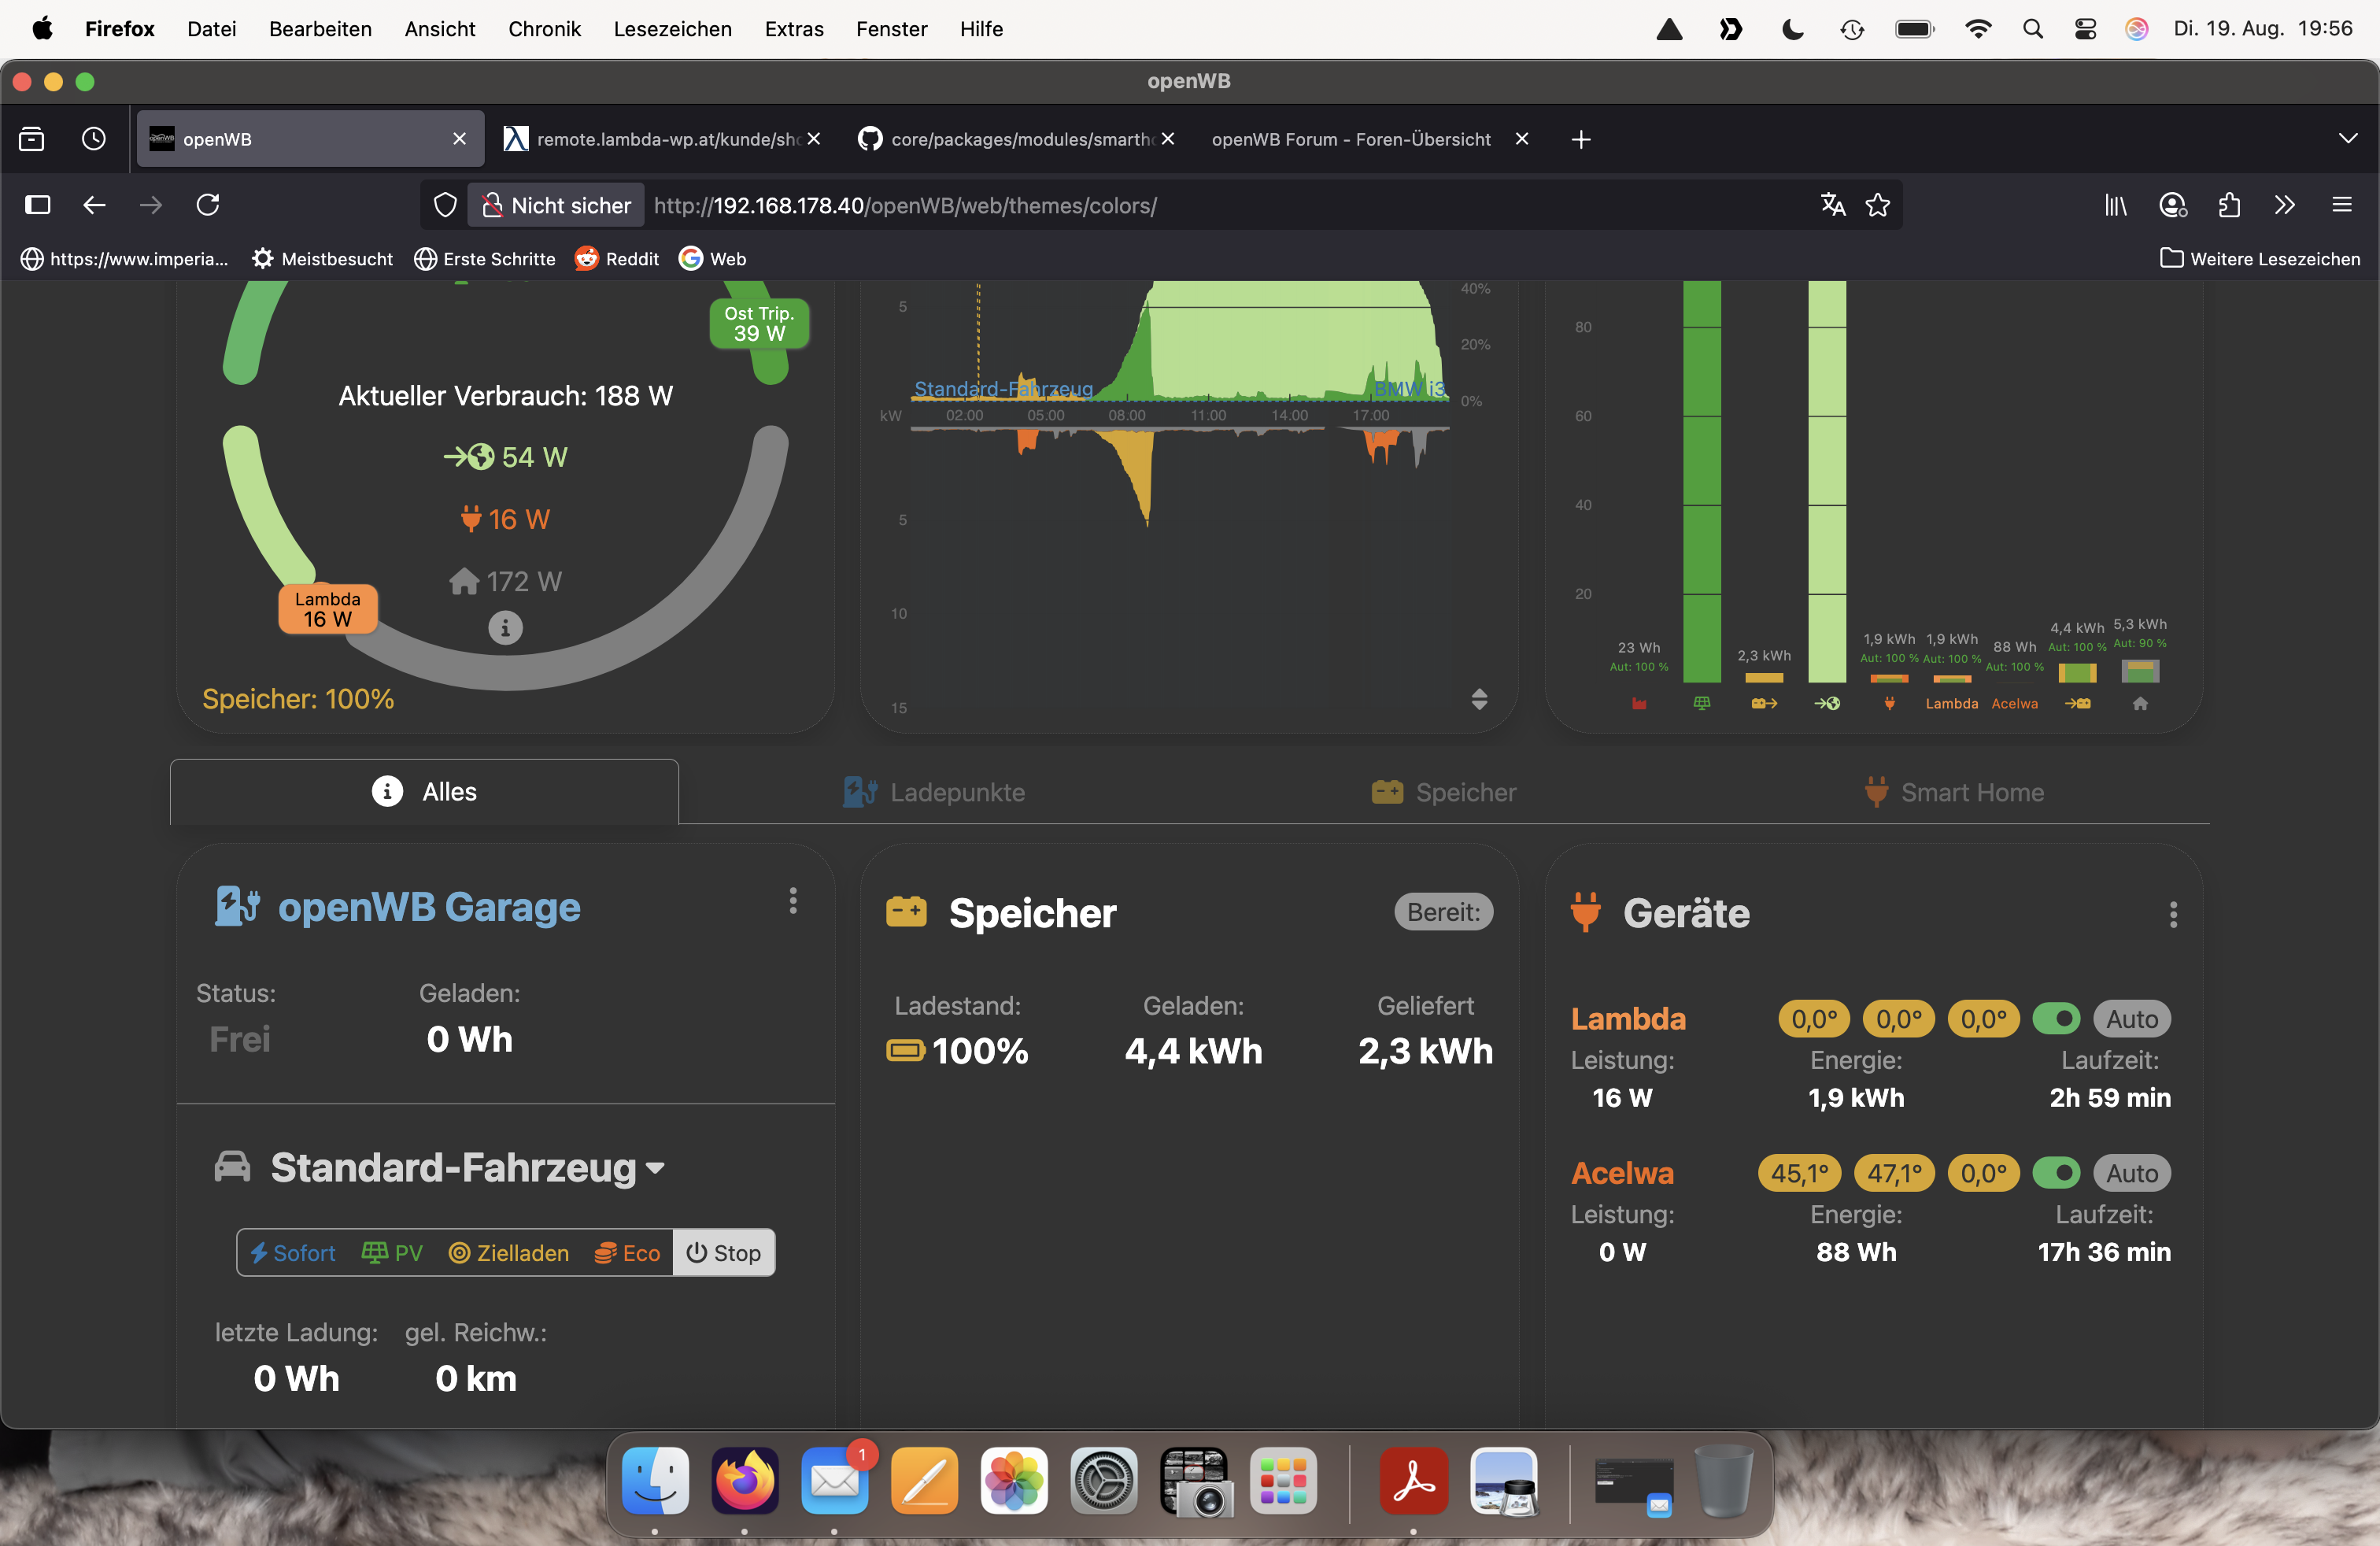2380x1546 pixels.
Task: Switch to the Ladepunkte tab
Action: 935,792
